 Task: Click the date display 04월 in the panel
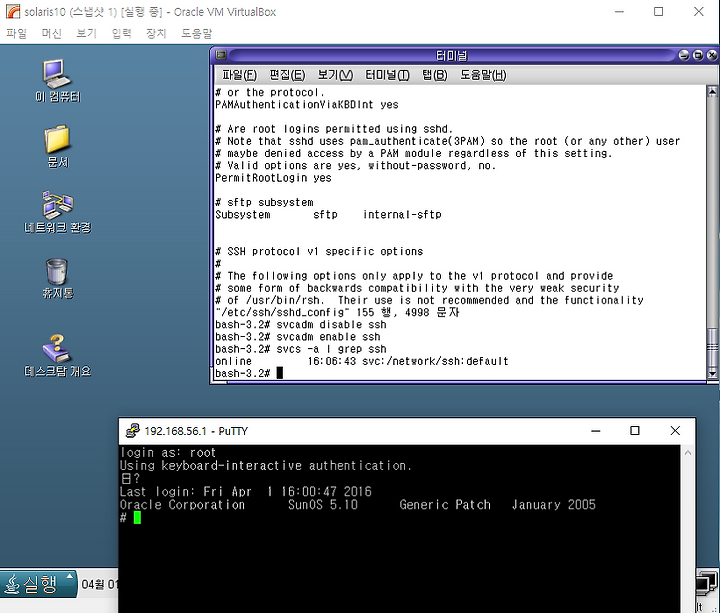99,585
